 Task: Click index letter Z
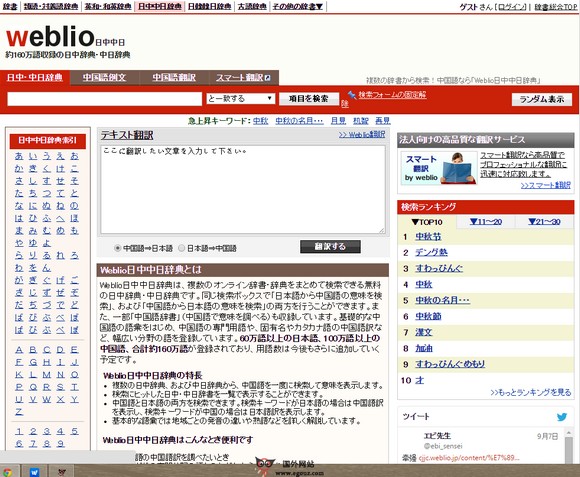click(19, 412)
